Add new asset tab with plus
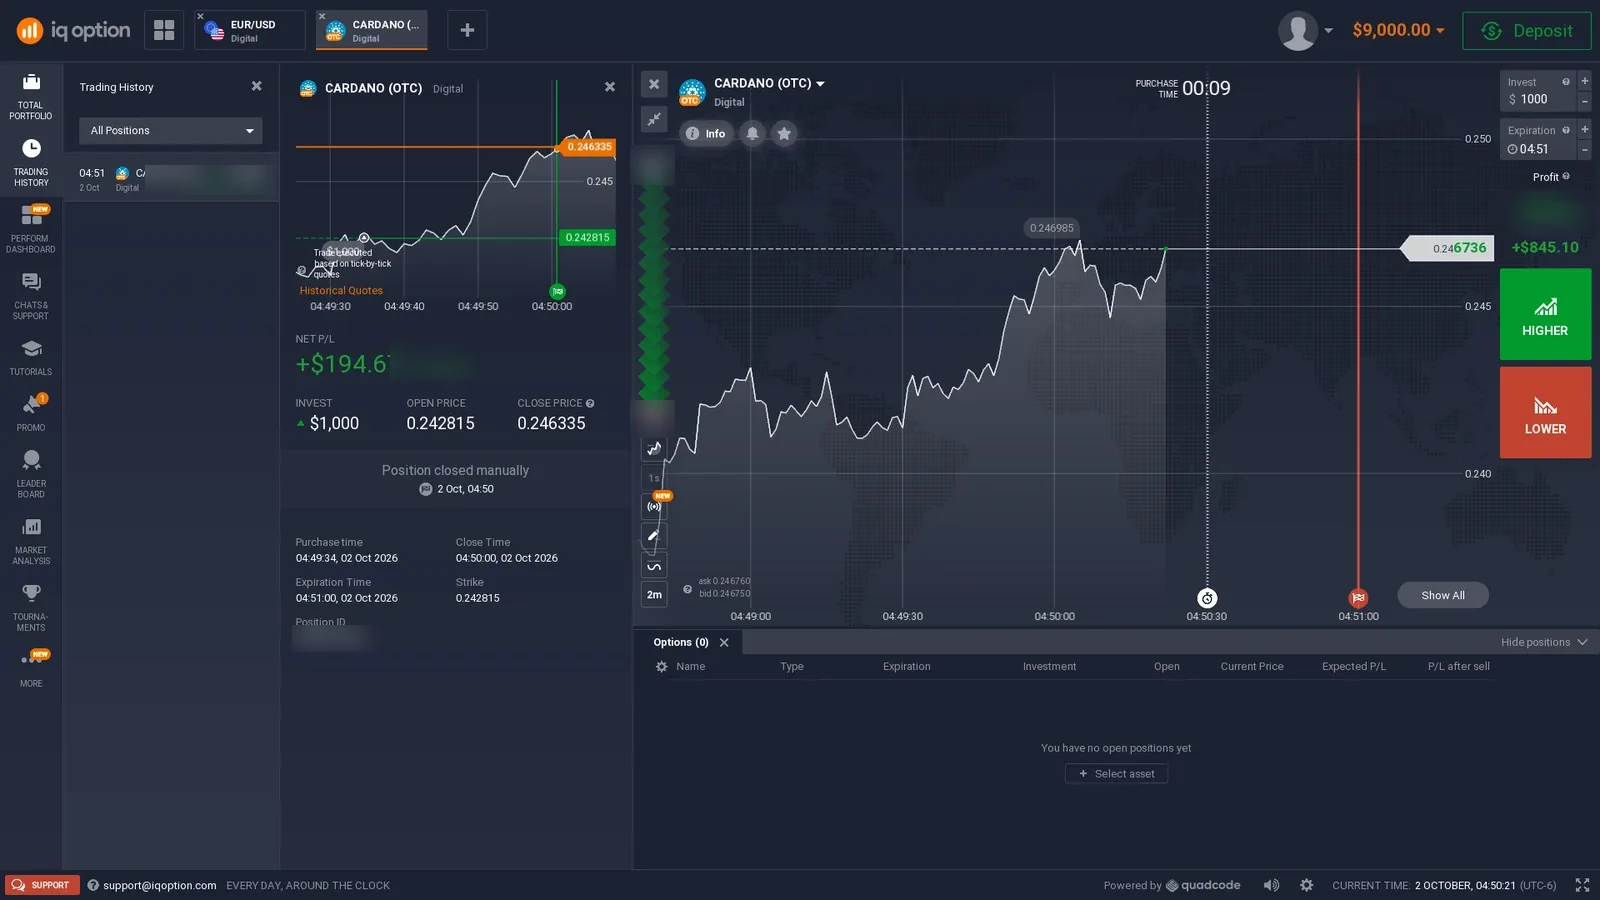1600x900 pixels. pyautogui.click(x=467, y=30)
